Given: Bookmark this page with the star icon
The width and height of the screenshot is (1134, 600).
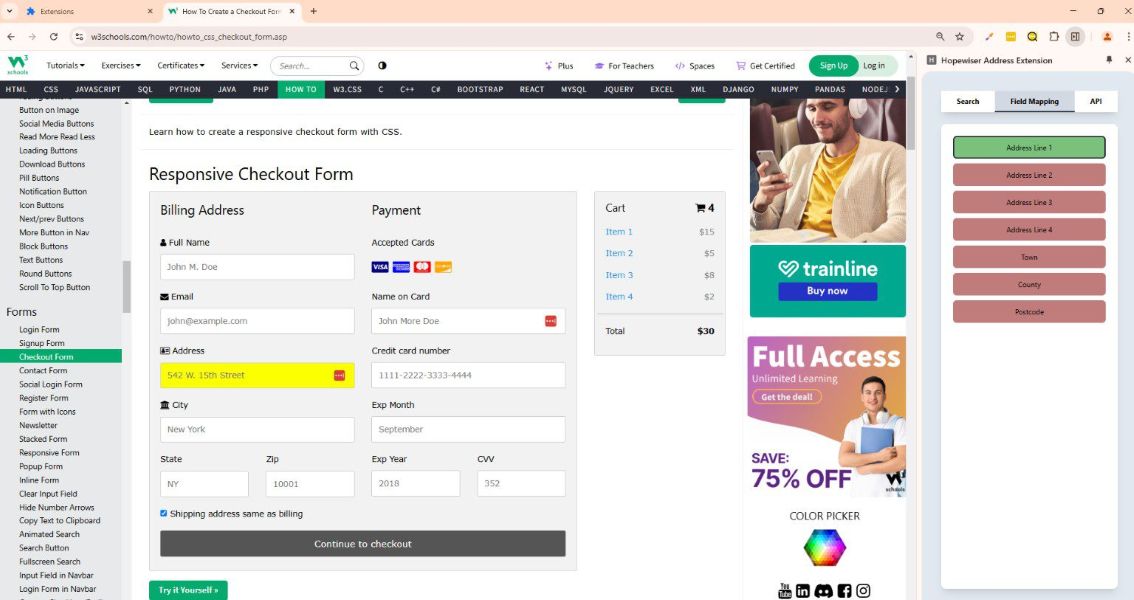Looking at the screenshot, I should pyautogui.click(x=959, y=37).
